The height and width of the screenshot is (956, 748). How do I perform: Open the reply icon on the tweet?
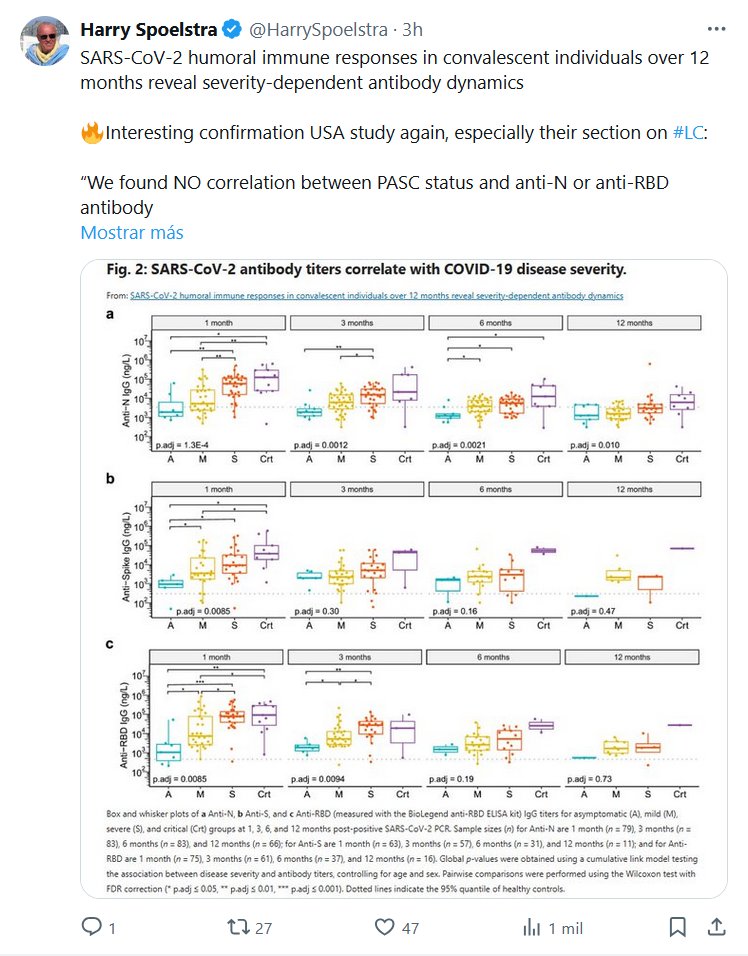tap(92, 928)
